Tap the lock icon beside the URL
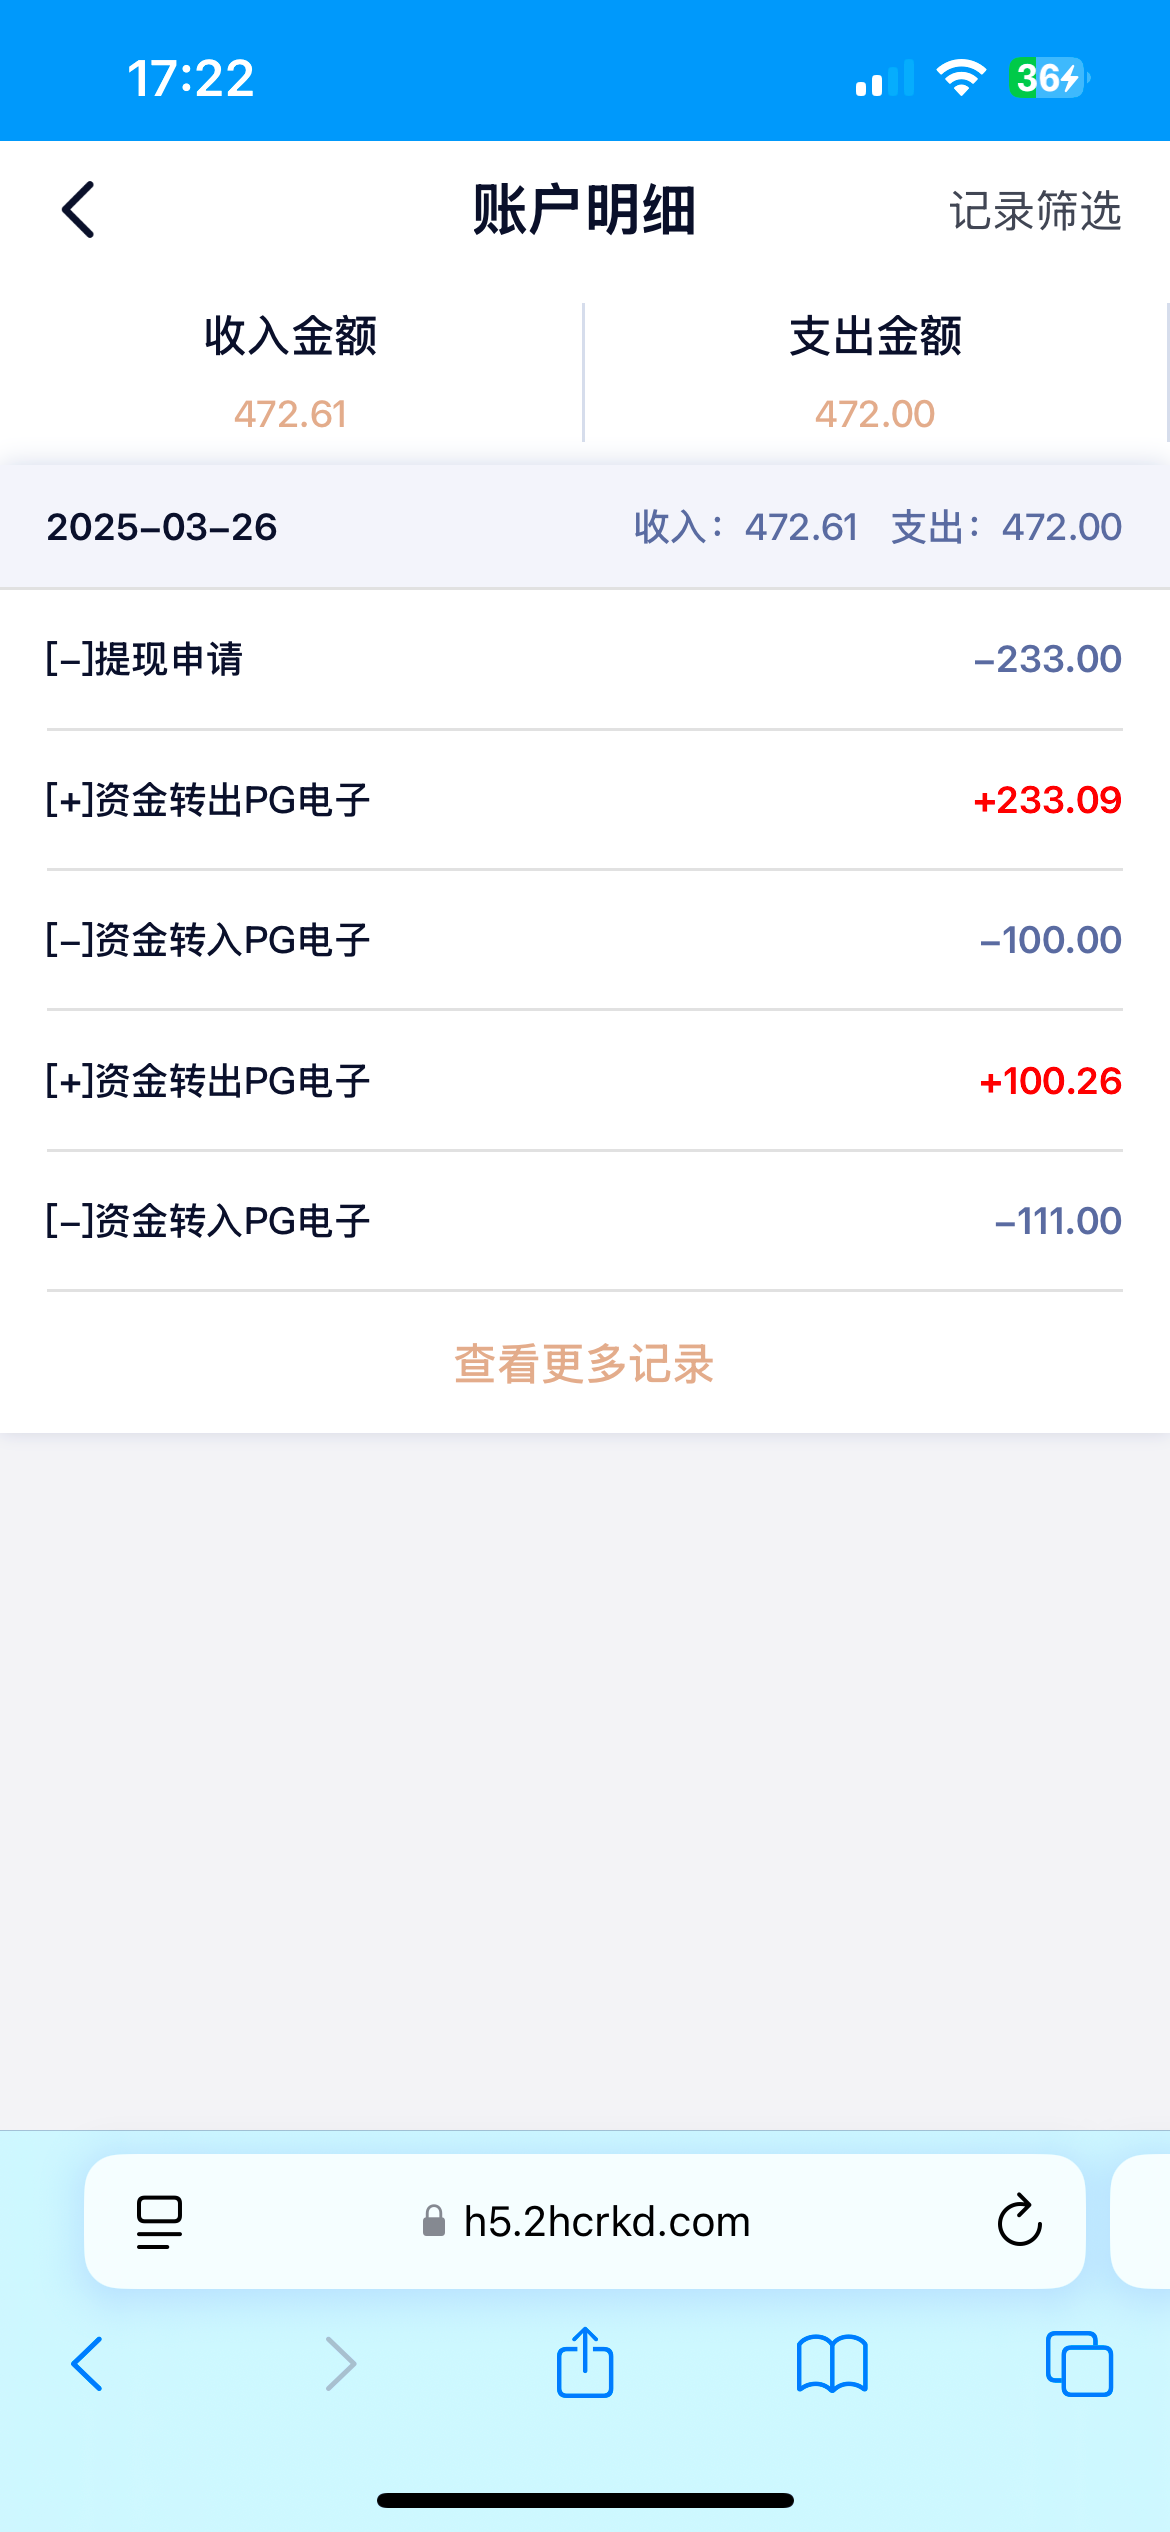Image resolution: width=1170 pixels, height=2532 pixels. point(434,2222)
